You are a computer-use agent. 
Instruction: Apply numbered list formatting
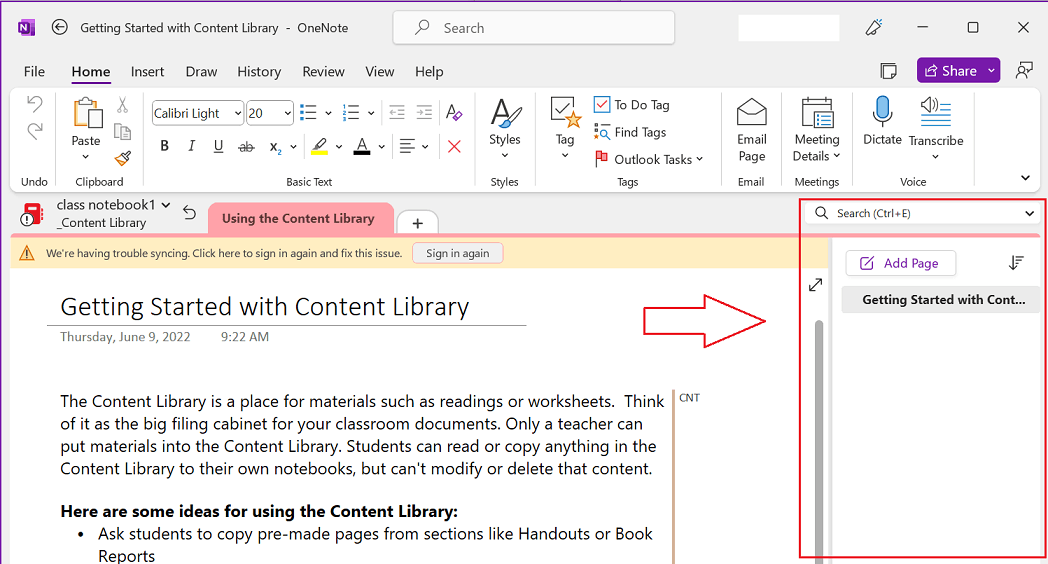[351, 113]
